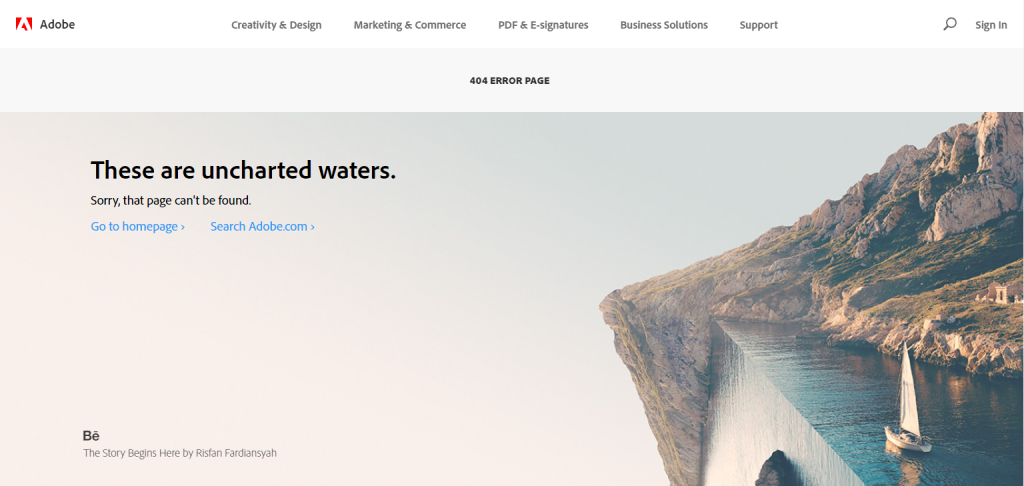Click the red Adobe logo icon
Screen dimensions: 1024x486
pos(24,25)
